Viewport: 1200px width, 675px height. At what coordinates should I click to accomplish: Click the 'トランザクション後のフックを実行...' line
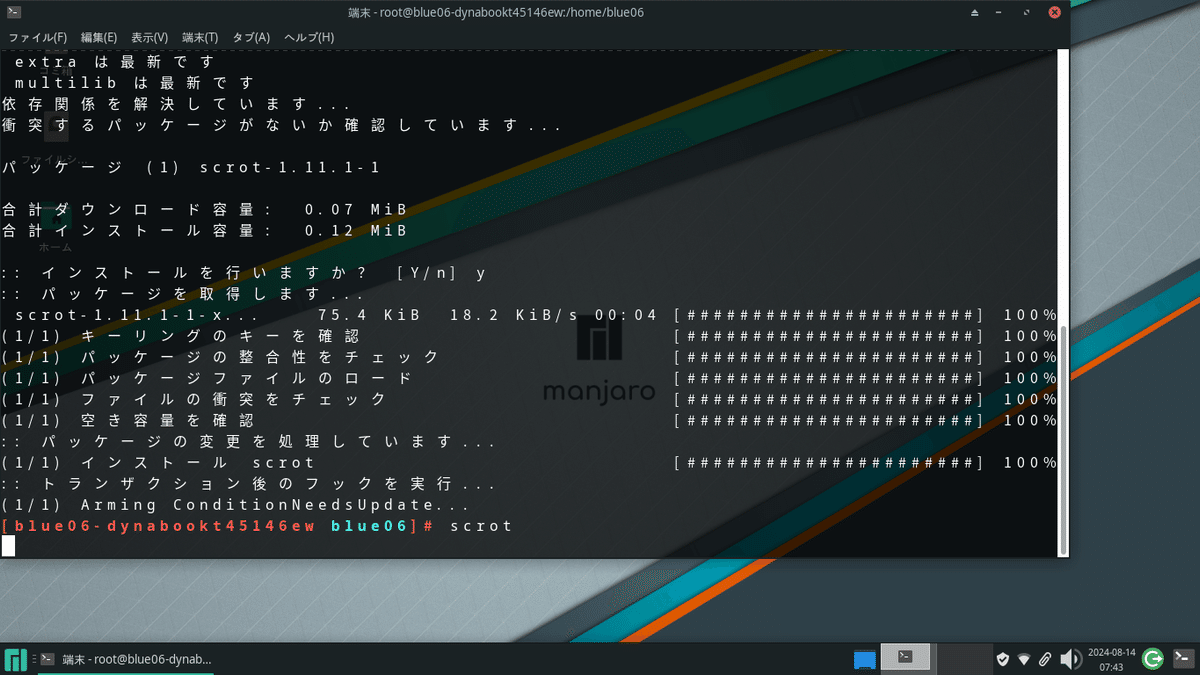tap(248, 483)
